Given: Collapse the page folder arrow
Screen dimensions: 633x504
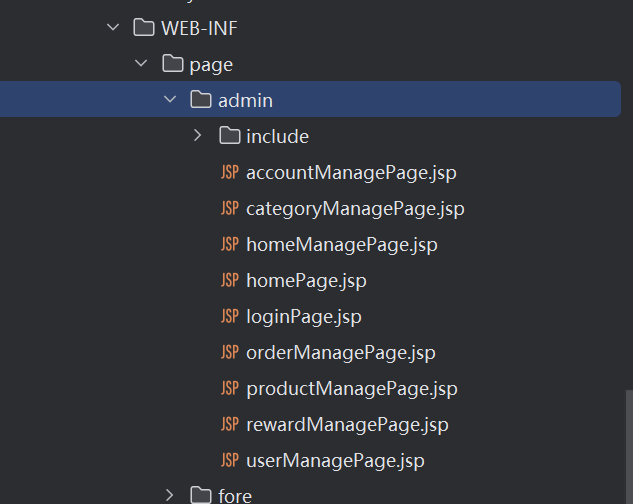Looking at the screenshot, I should (x=141, y=64).
